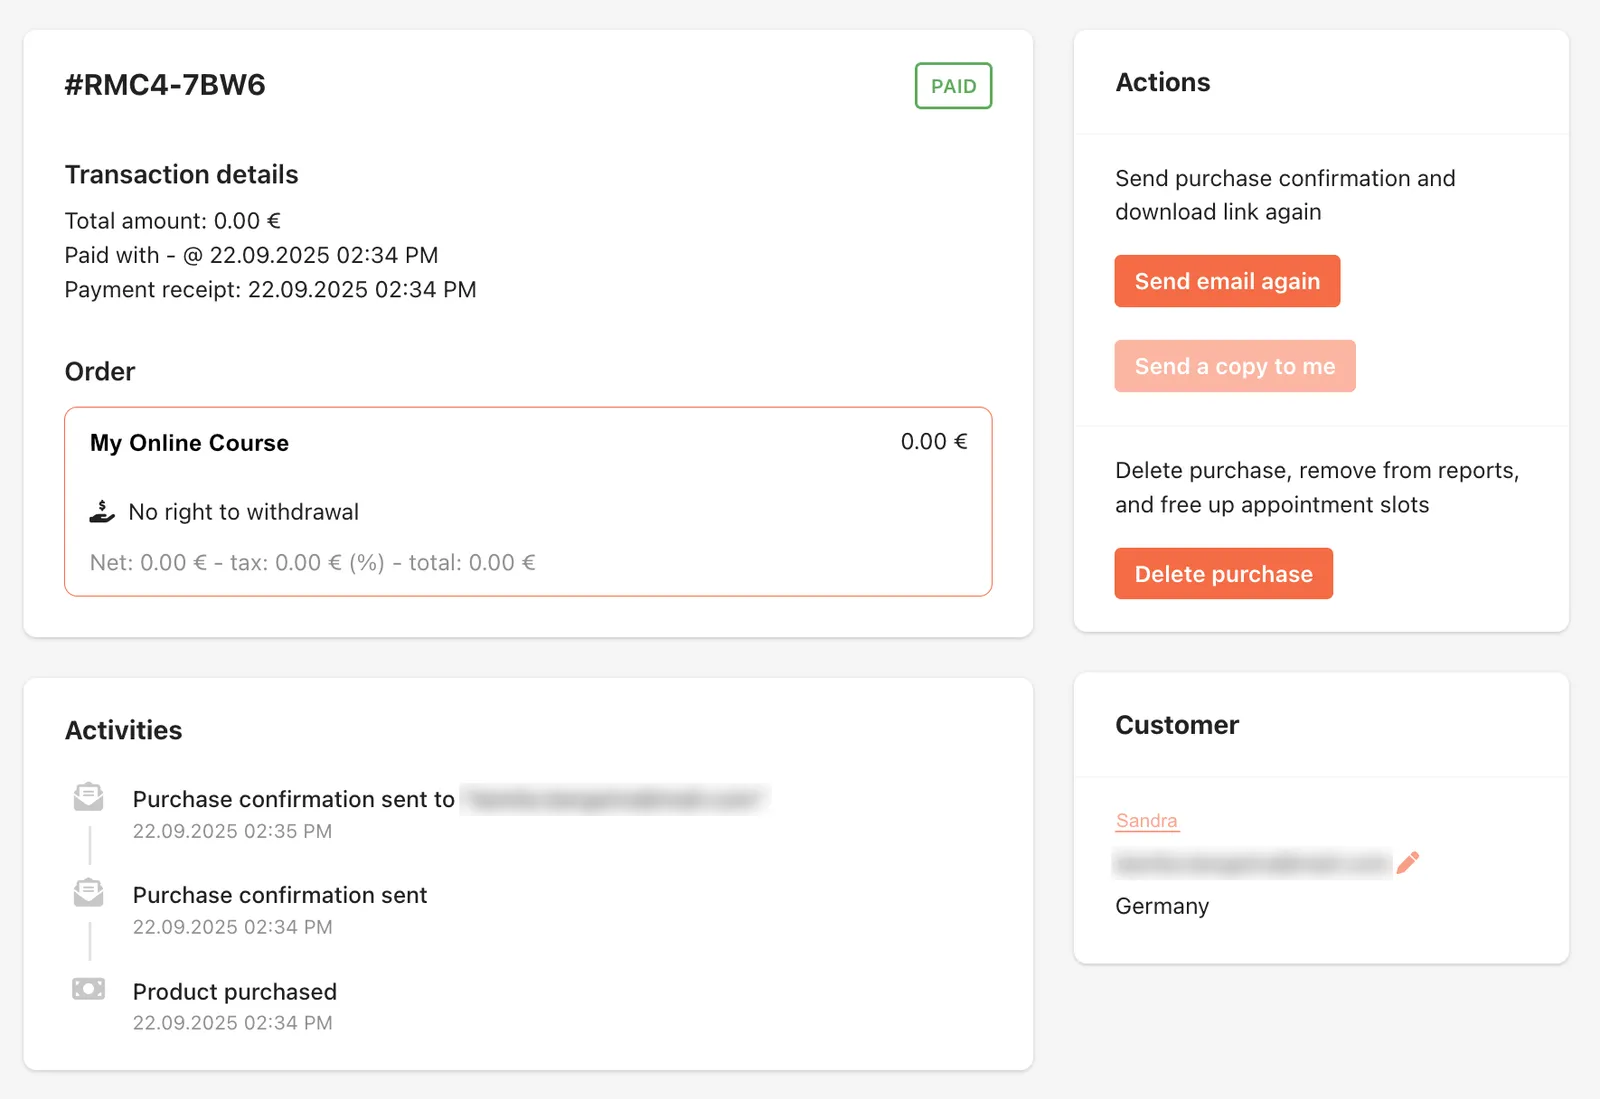The height and width of the screenshot is (1099, 1600).
Task: Click the PAID status badge
Action: coord(953,86)
